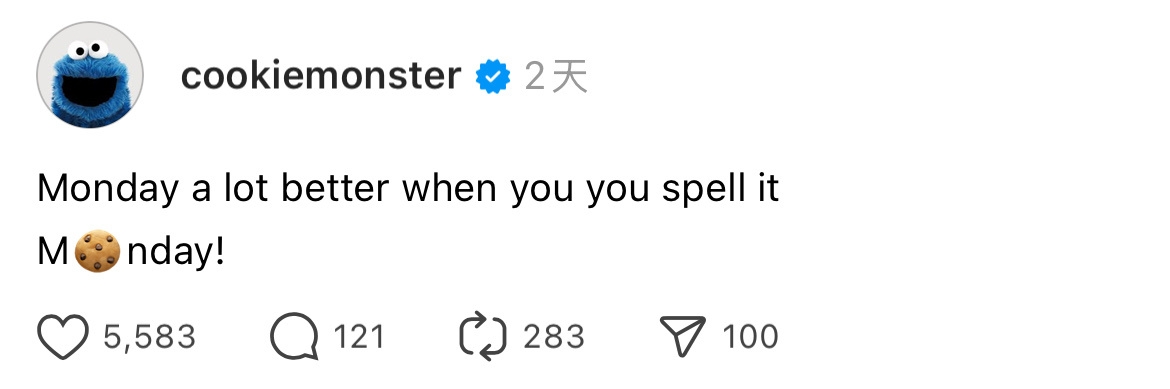View the 5,583 likes count
The image size is (1170, 389).
(x=149, y=337)
